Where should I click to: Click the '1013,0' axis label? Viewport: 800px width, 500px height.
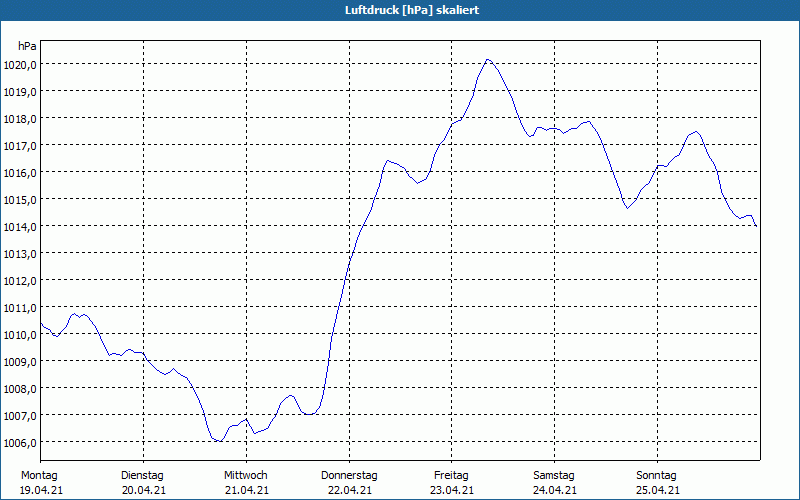click(20, 254)
